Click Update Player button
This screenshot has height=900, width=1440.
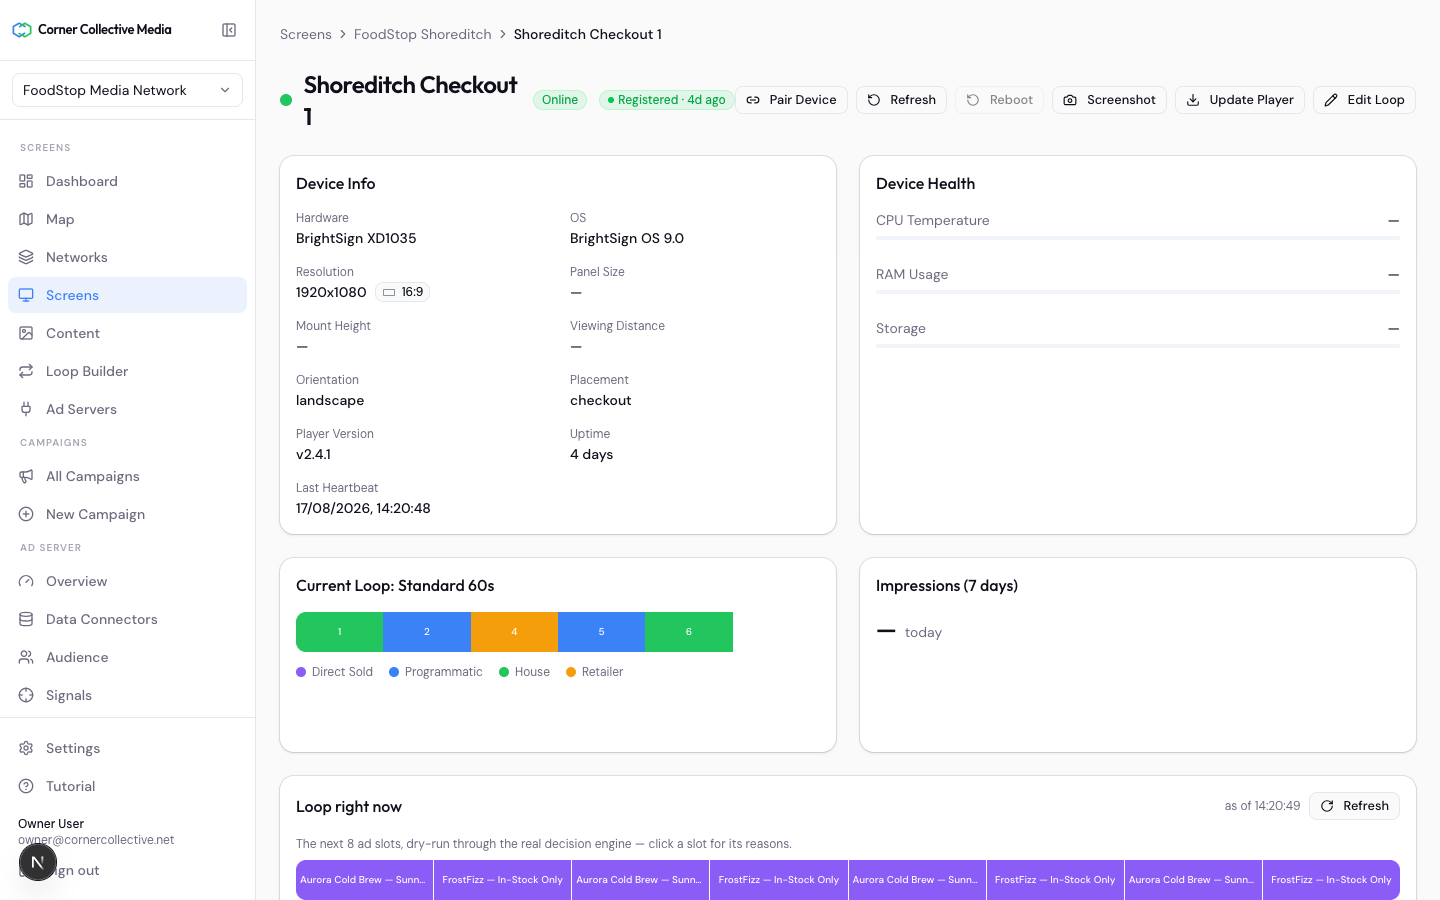[x=1240, y=100]
